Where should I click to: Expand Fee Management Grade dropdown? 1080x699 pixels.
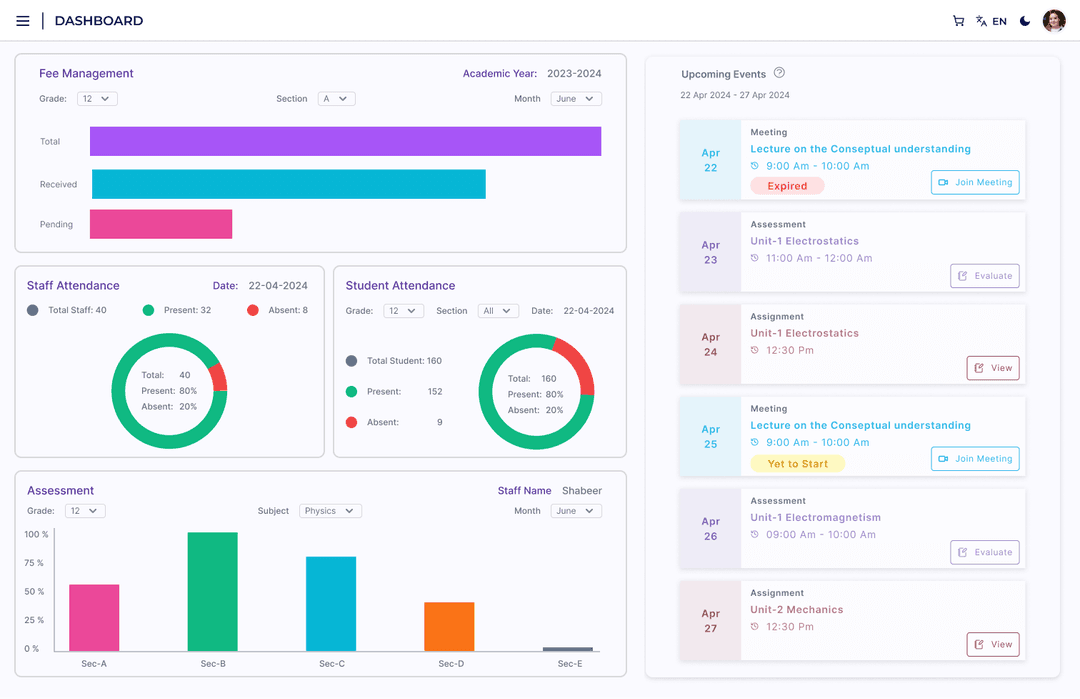point(97,99)
